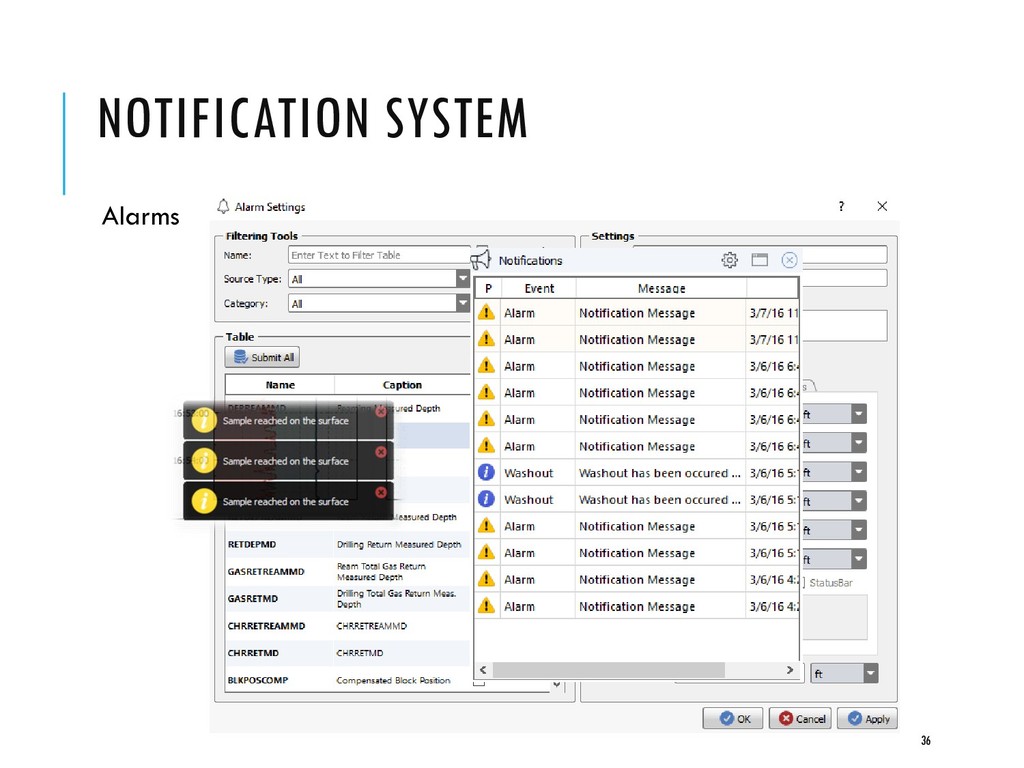Click the Notifications window dock icon

pyautogui.click(x=760, y=260)
